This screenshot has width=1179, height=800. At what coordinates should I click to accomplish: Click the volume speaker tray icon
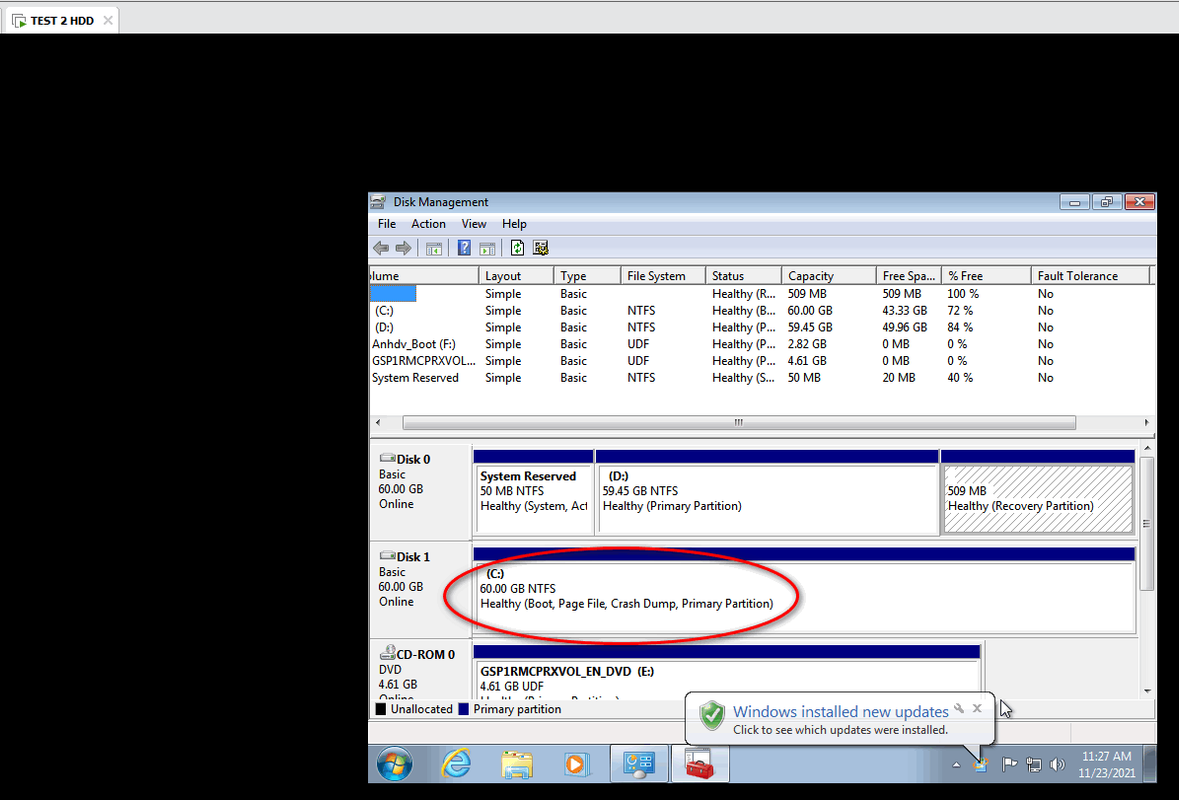[x=1057, y=765]
